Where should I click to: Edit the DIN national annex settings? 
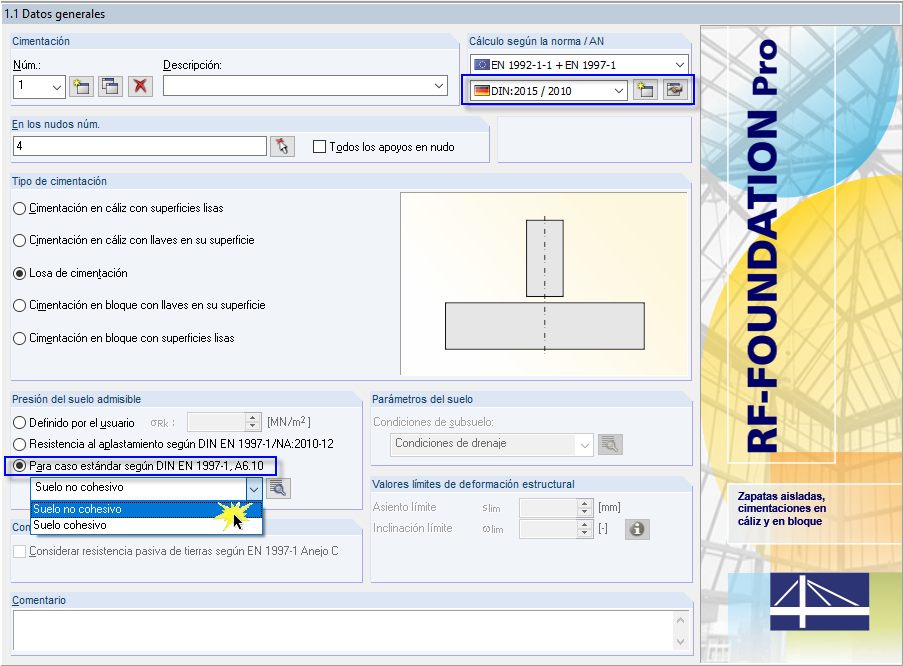[676, 91]
